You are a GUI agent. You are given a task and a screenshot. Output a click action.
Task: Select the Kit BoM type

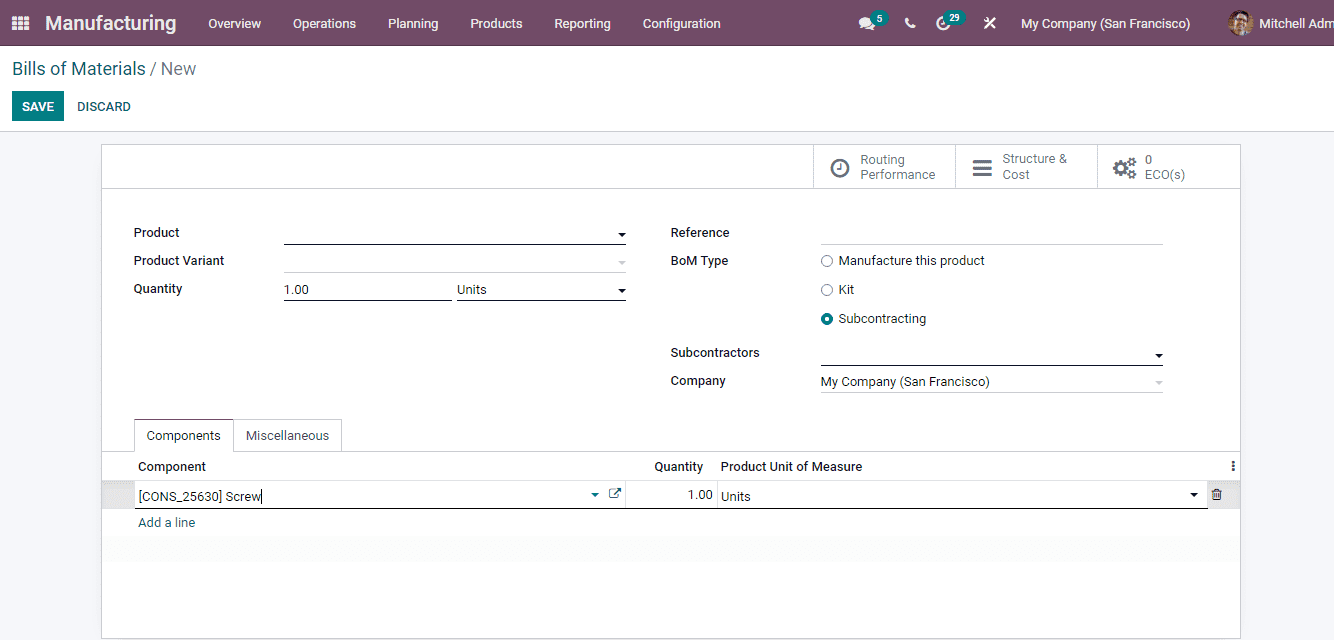[828, 289]
